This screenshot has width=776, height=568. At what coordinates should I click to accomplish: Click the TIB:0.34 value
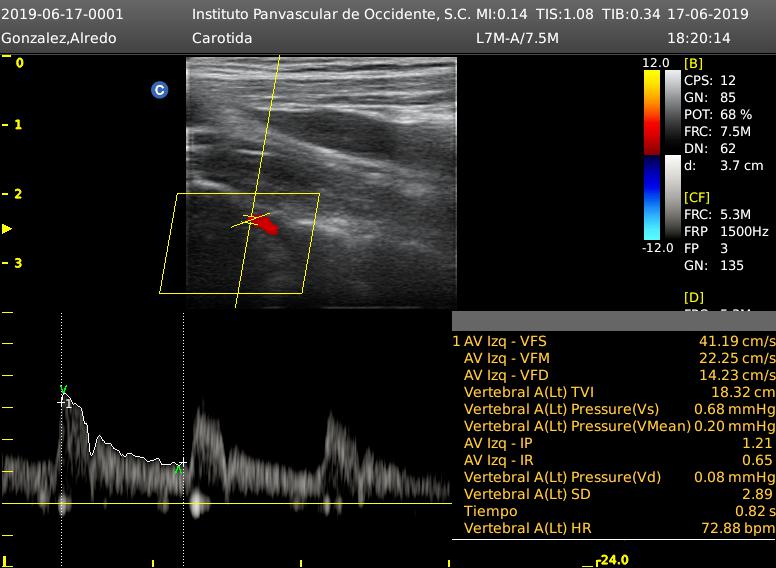631,14
